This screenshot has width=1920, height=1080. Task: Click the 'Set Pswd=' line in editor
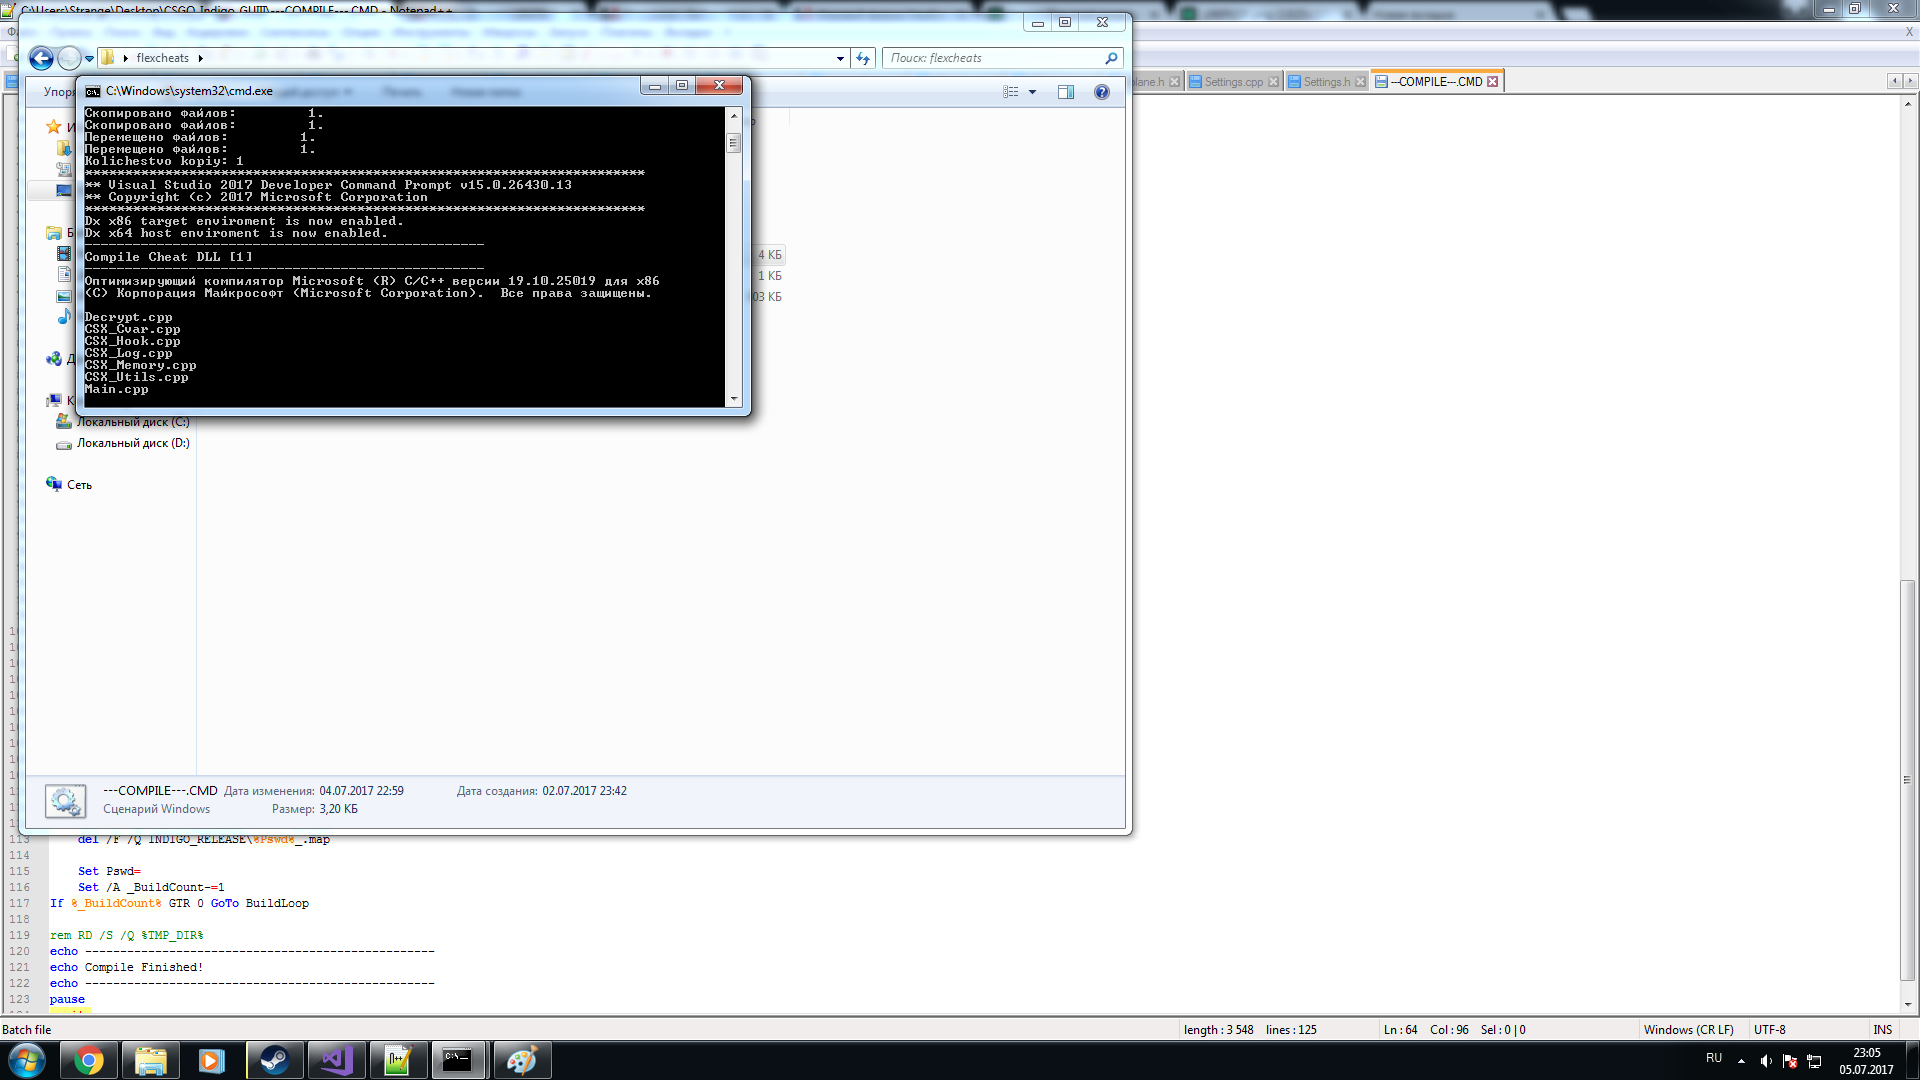click(109, 871)
